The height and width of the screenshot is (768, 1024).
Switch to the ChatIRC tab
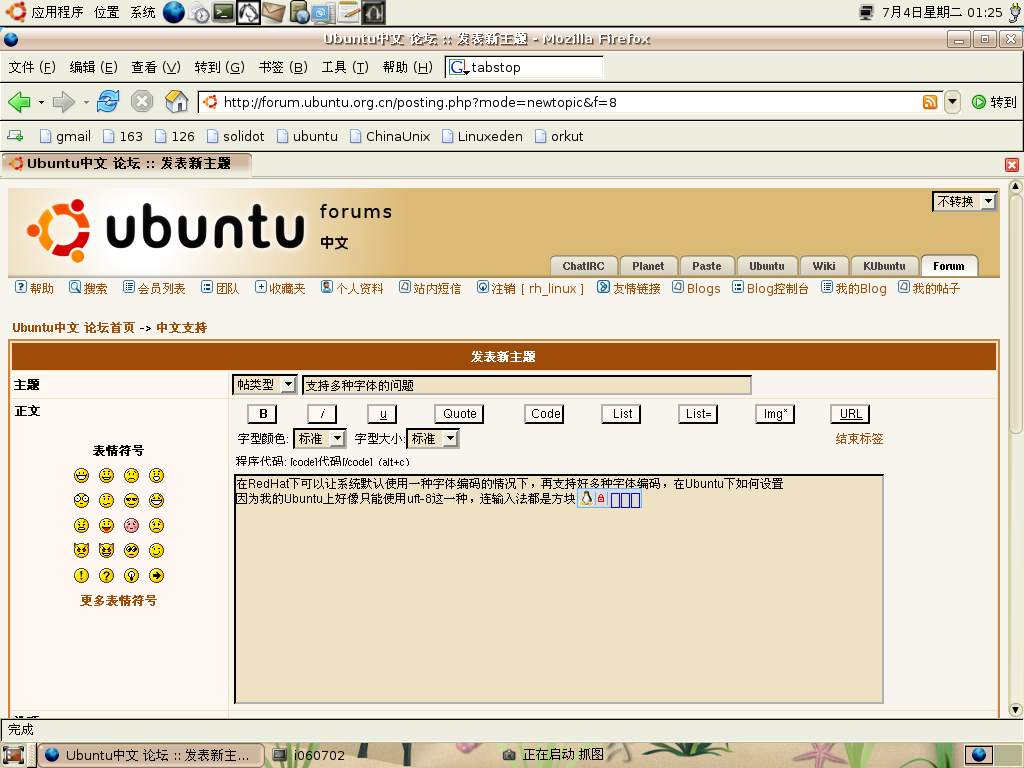(583, 266)
